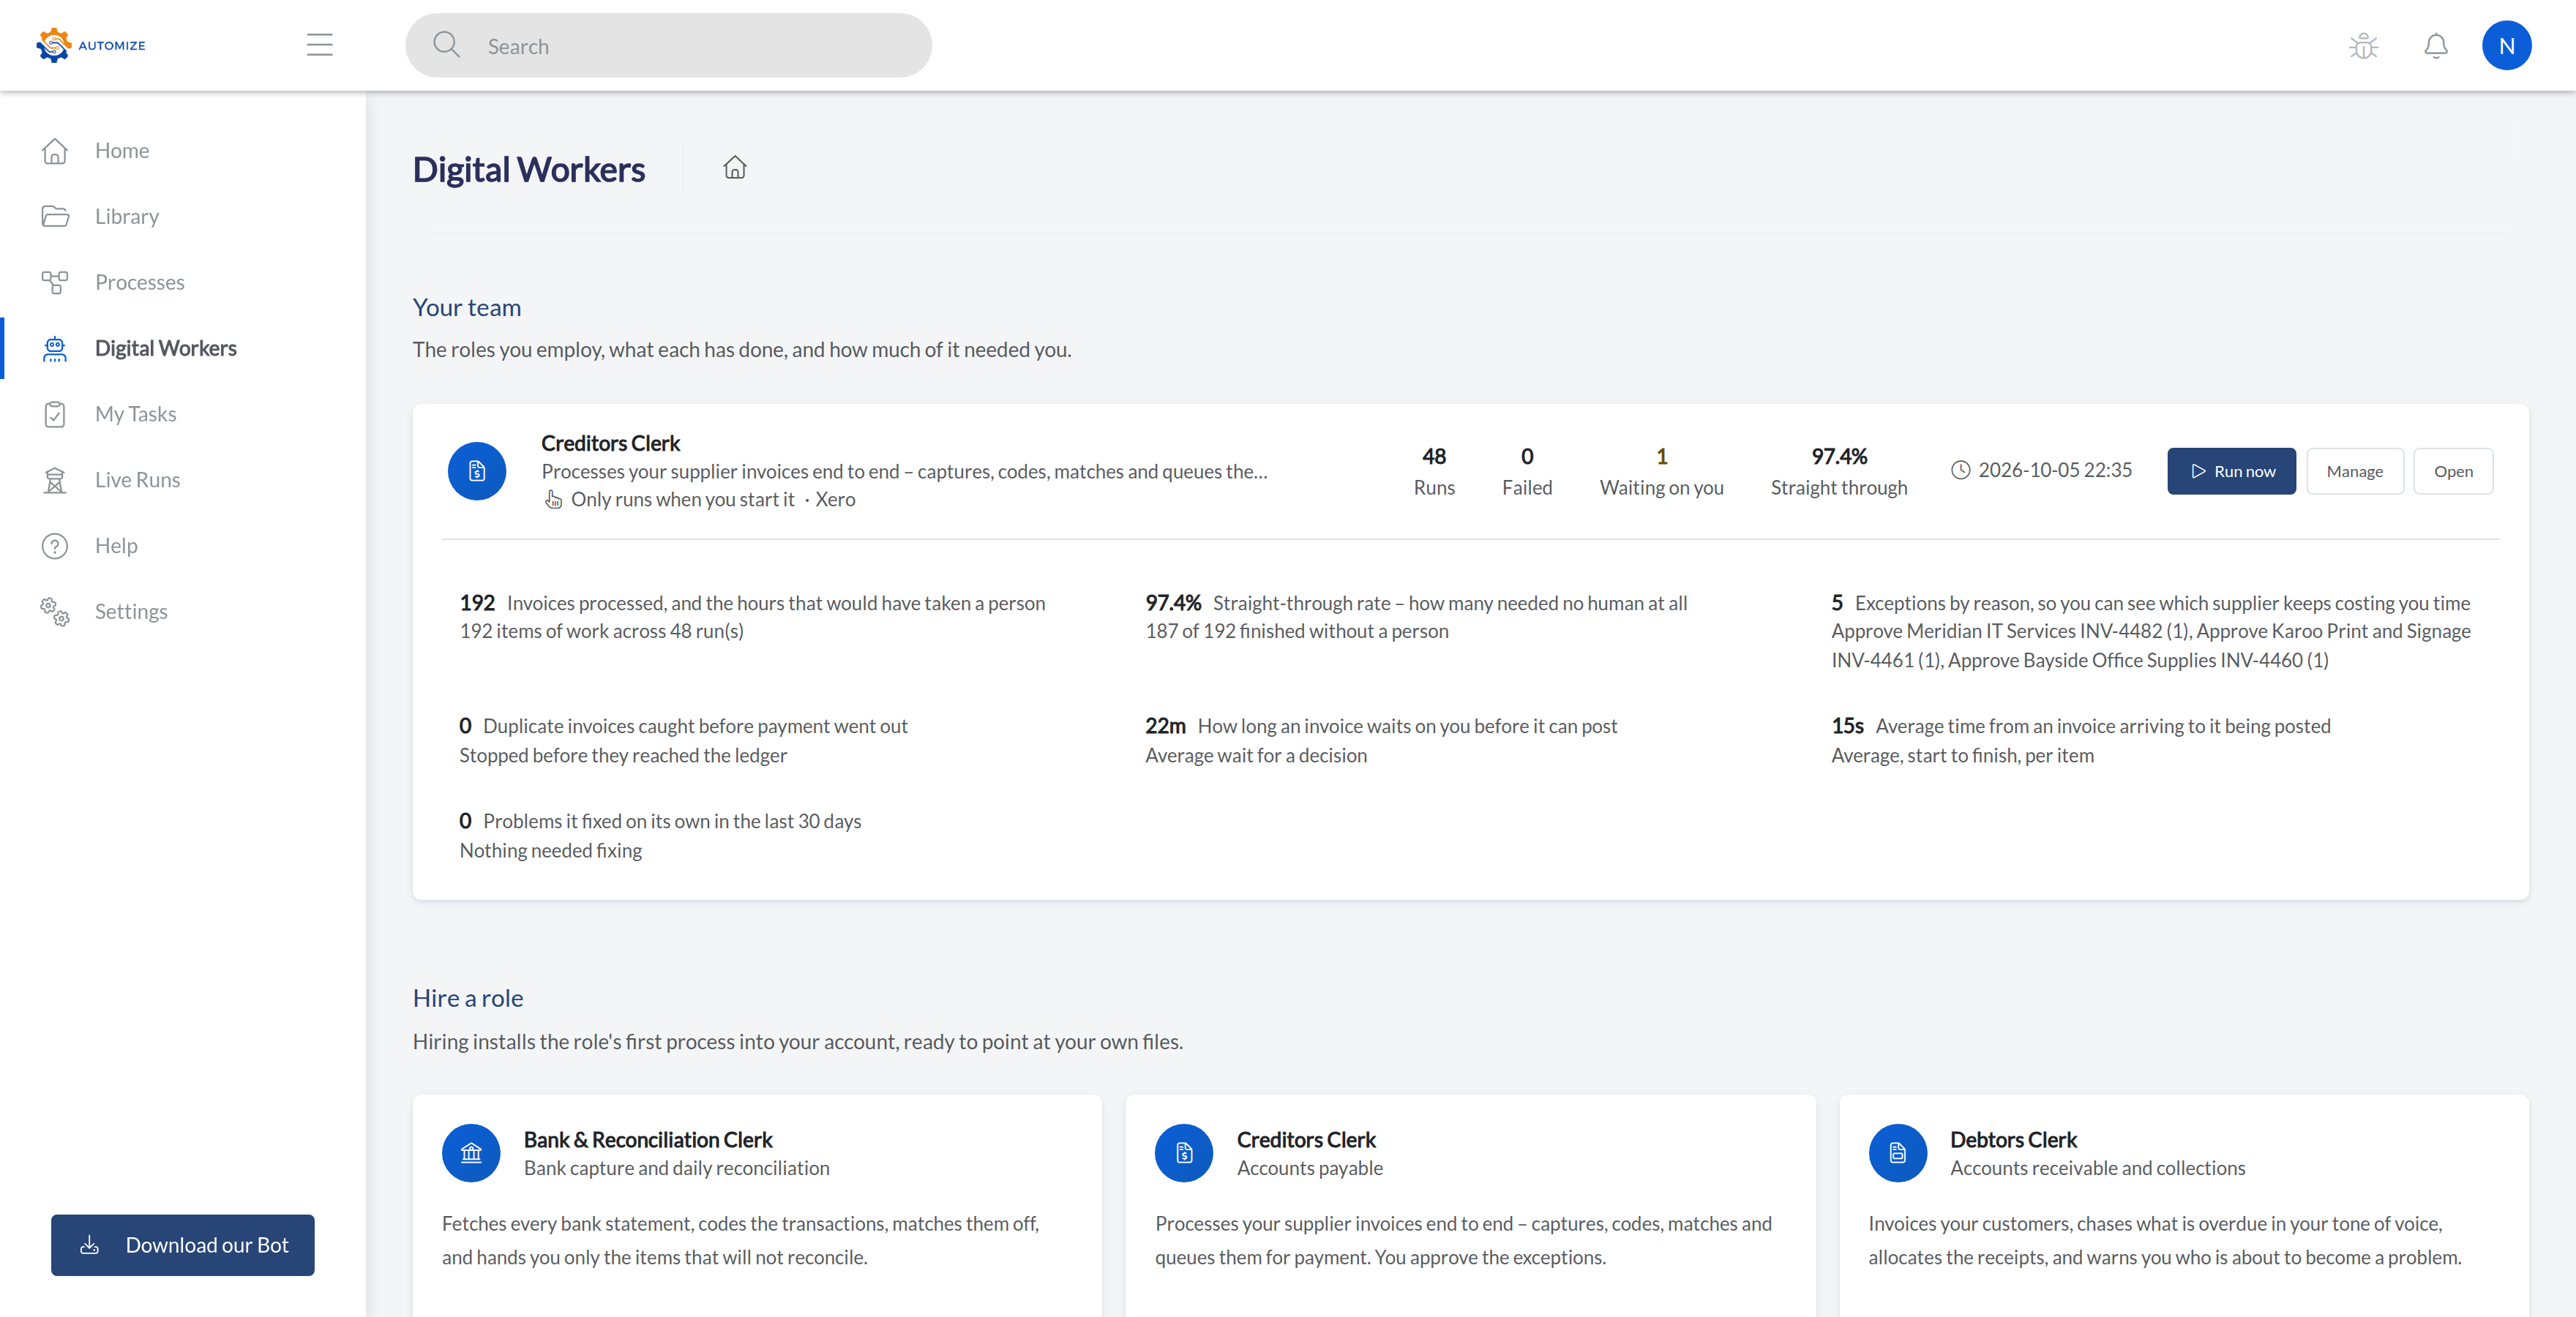This screenshot has width=2576, height=1317.
Task: Click the Creditors Clerk hire card icon
Action: tap(1184, 1153)
